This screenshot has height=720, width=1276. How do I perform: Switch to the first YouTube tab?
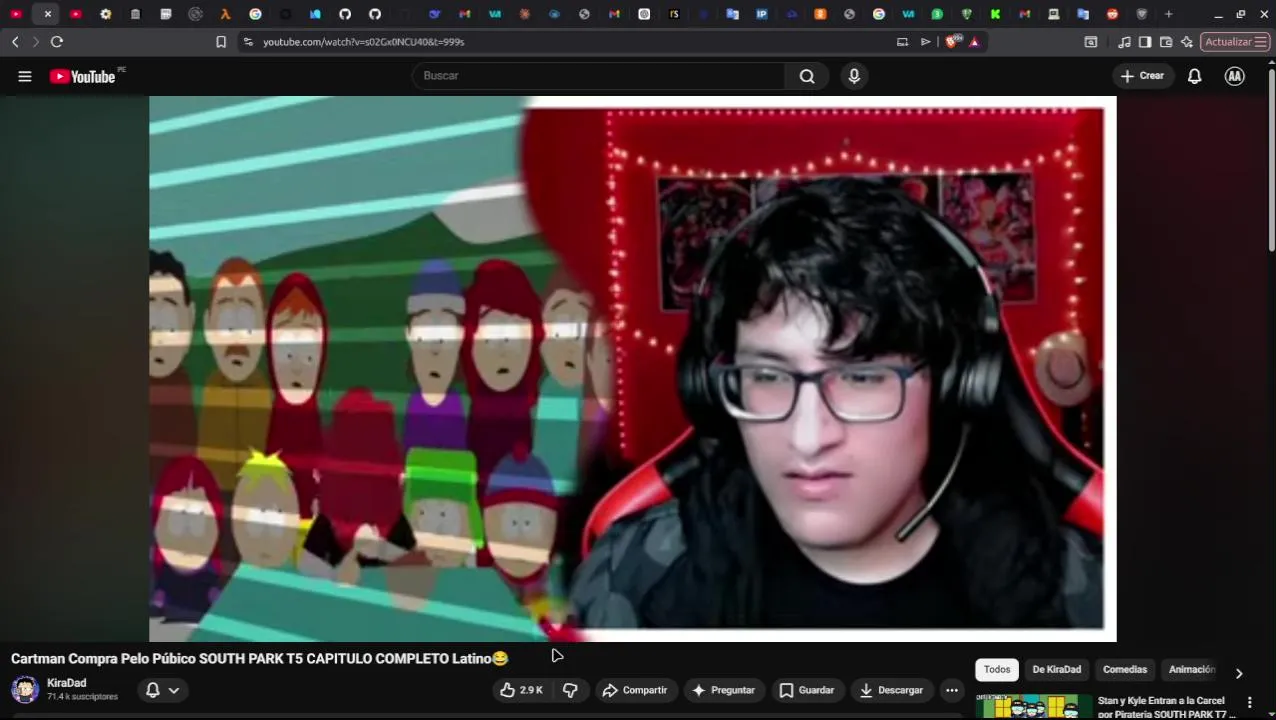coord(15,14)
